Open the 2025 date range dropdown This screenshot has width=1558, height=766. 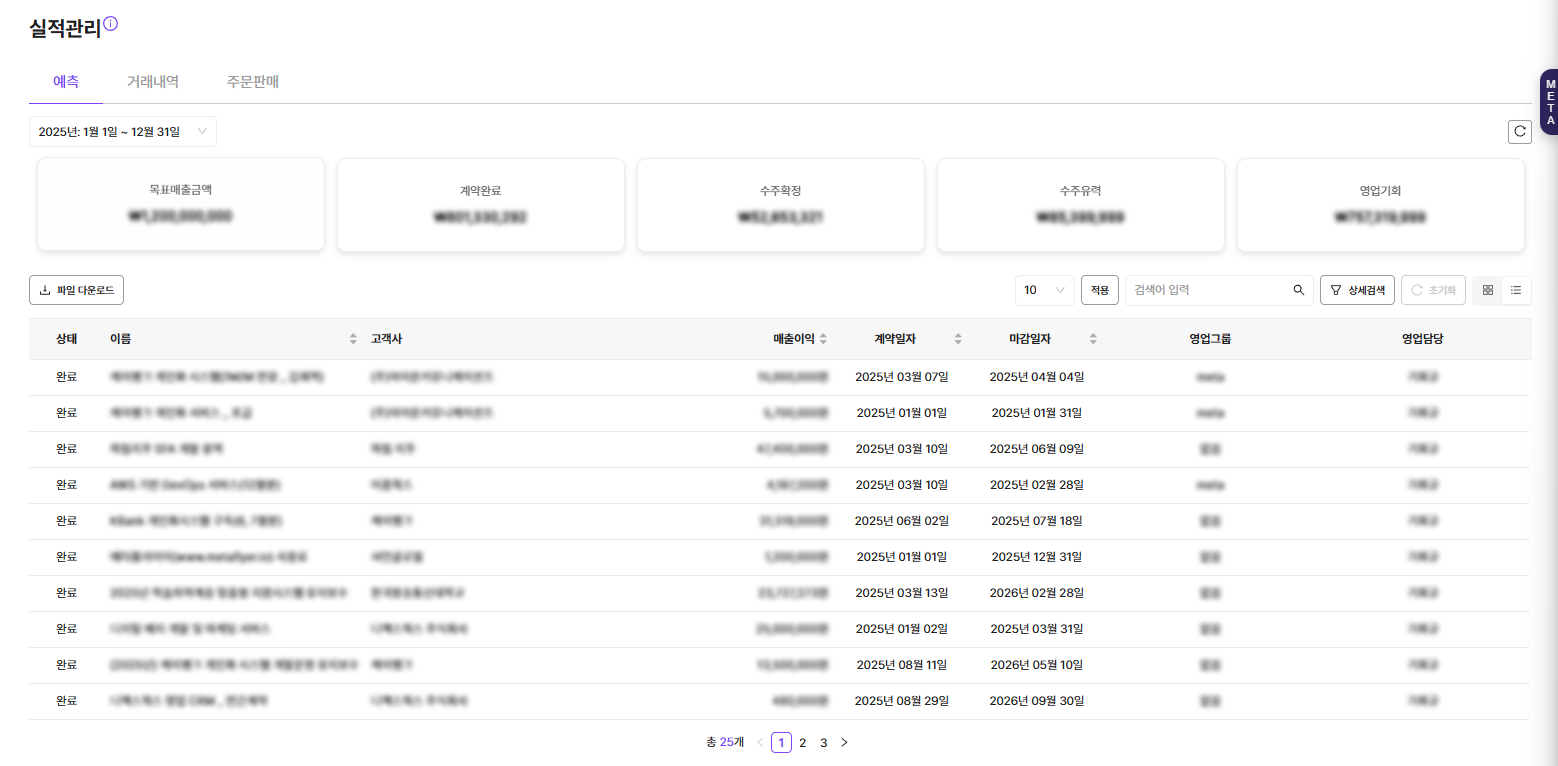coord(122,132)
